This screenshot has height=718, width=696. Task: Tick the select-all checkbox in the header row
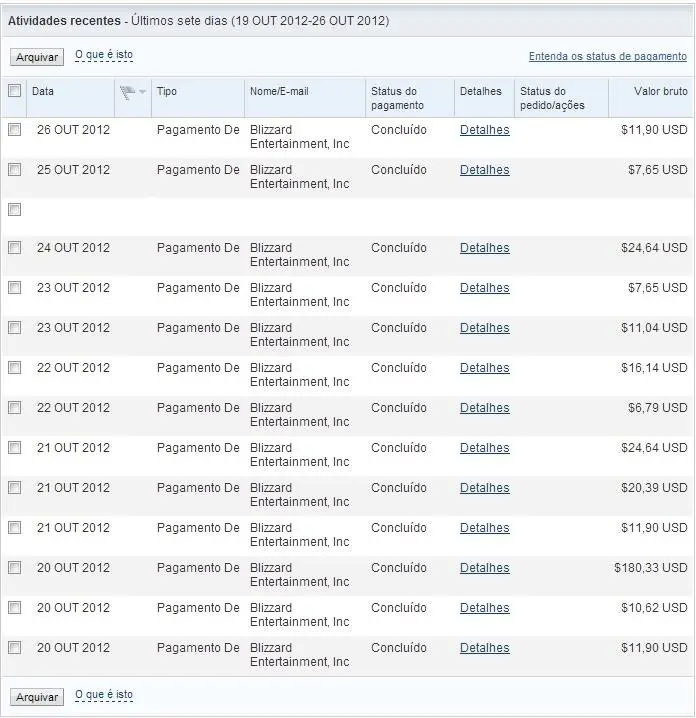14,91
